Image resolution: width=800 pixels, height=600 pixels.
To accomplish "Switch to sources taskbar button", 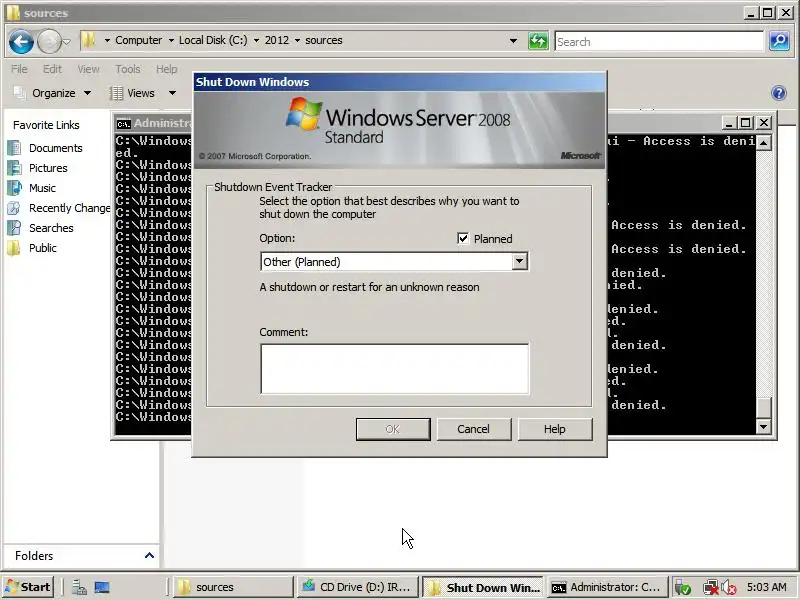I will [234, 587].
